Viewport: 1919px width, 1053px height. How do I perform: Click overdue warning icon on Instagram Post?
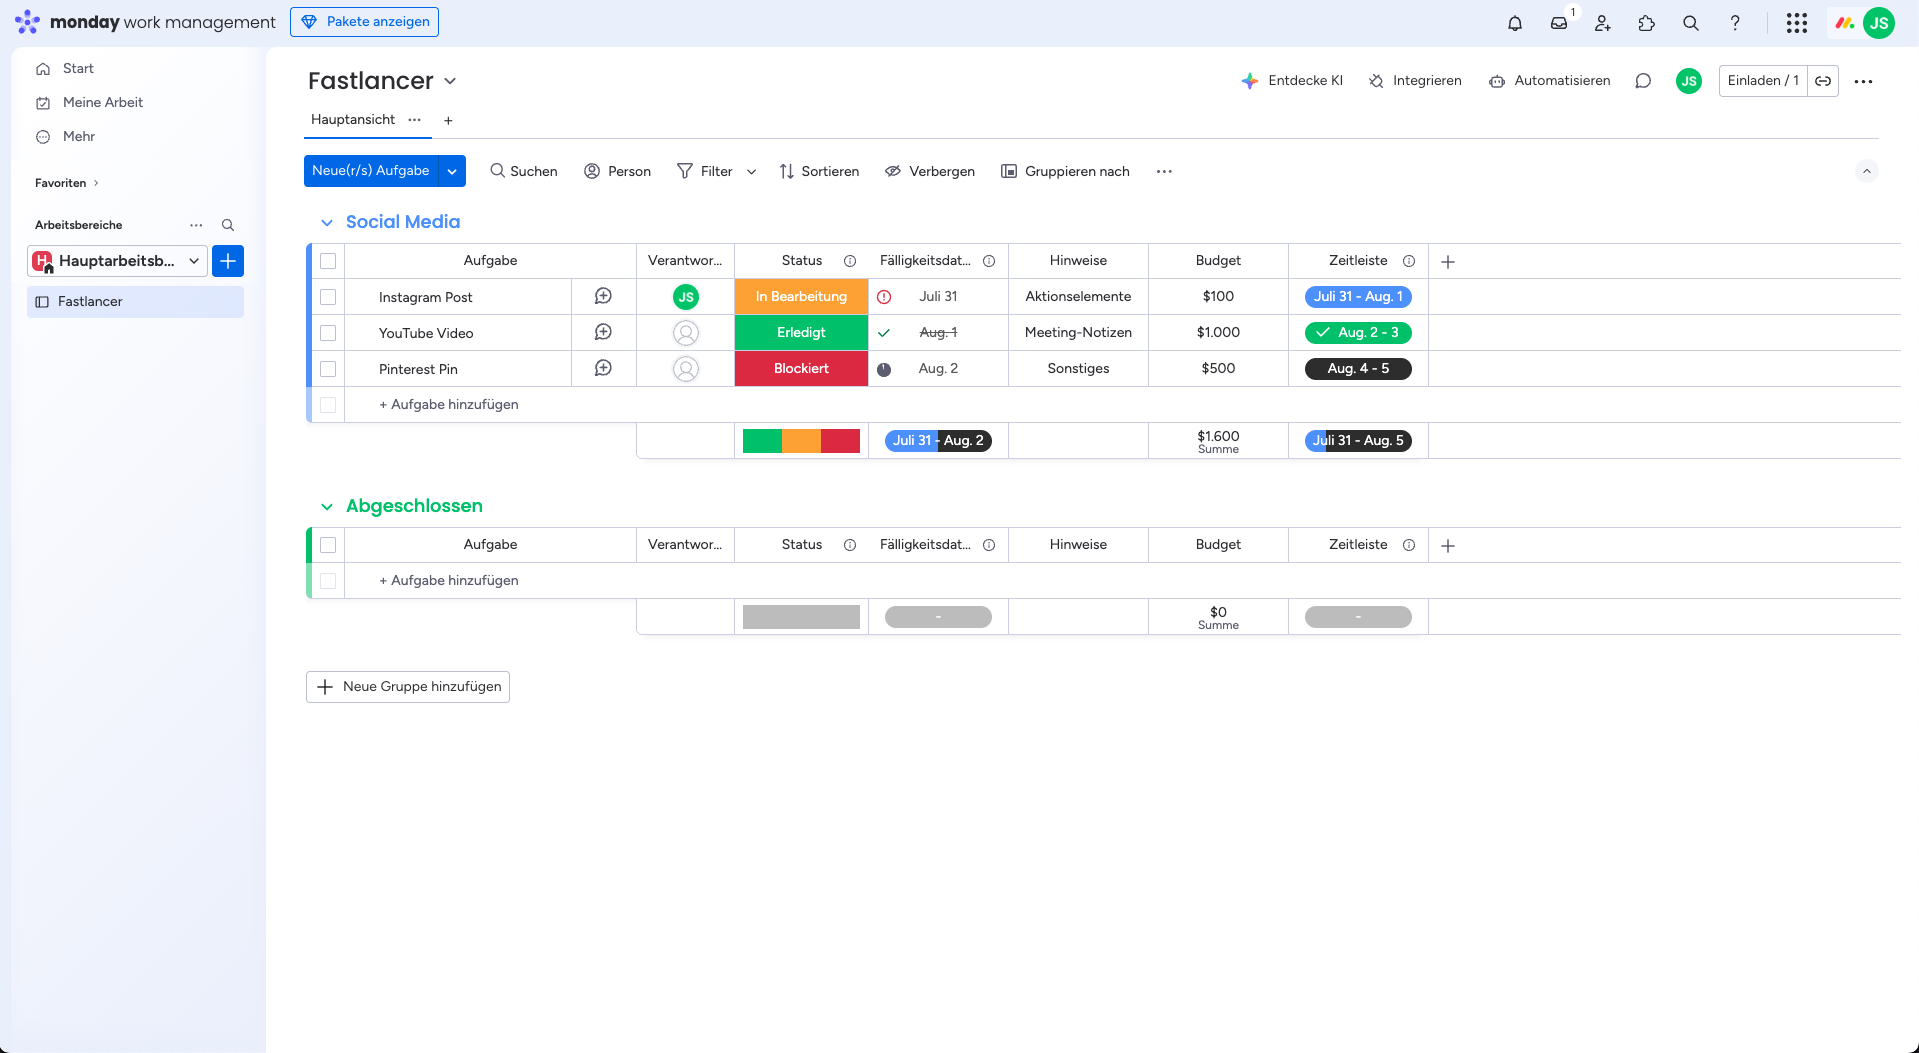[x=884, y=297]
